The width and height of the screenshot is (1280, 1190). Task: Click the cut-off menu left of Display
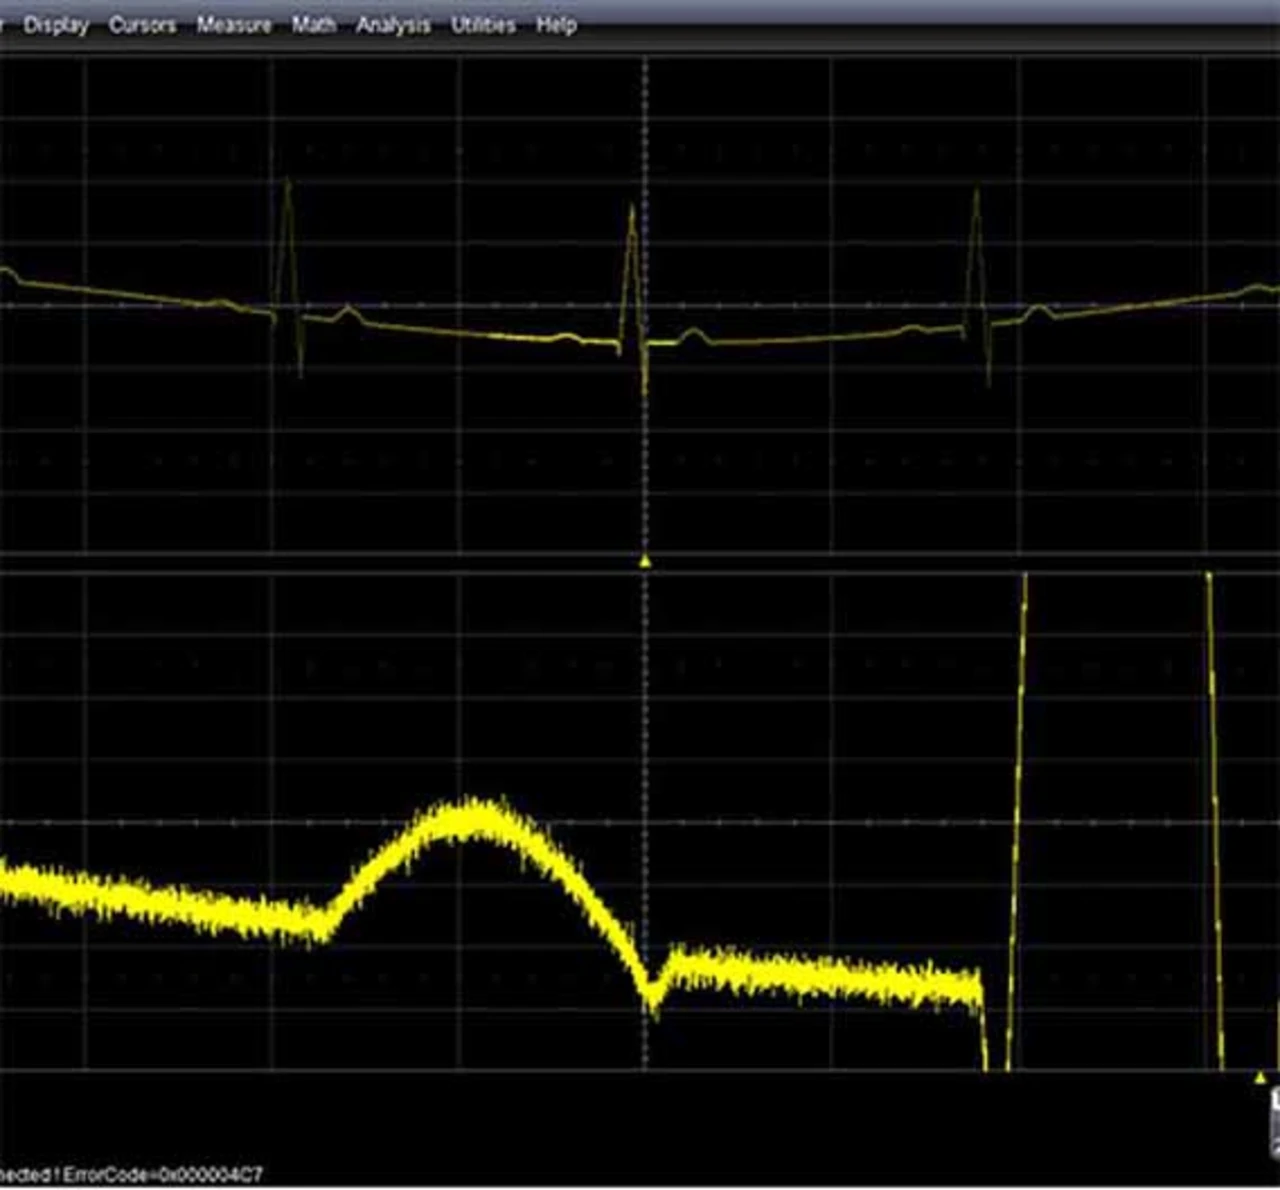pyautogui.click(x=4, y=25)
